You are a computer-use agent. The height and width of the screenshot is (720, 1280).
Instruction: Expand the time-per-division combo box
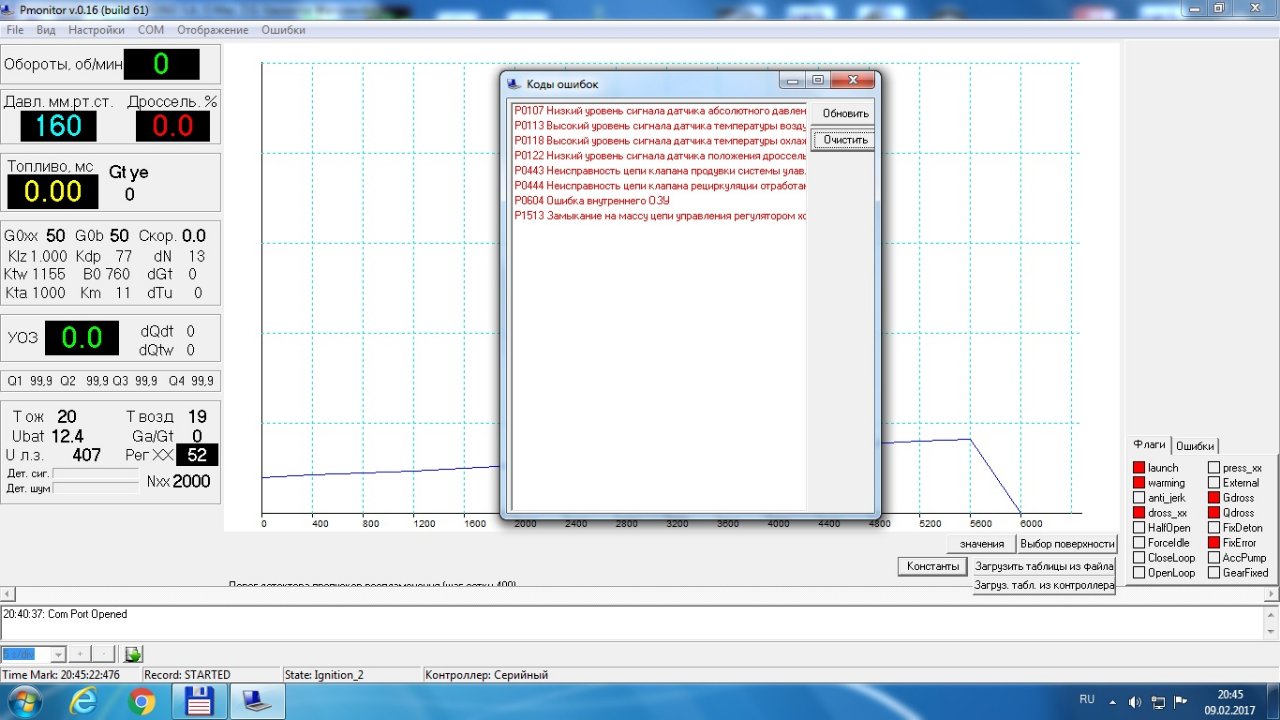57,654
